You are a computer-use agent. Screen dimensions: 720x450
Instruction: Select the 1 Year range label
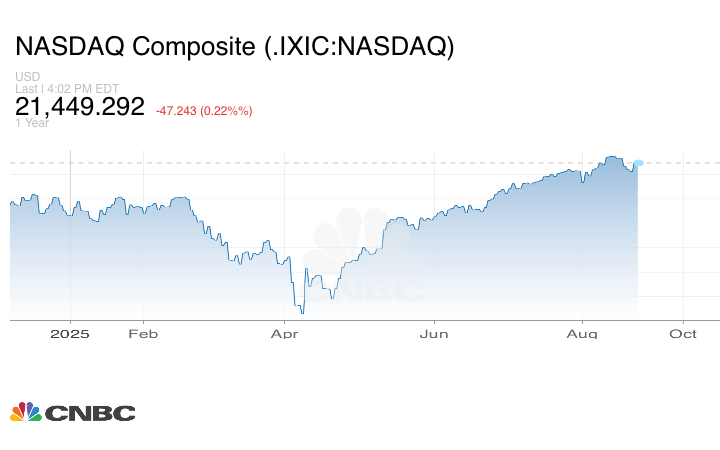(x=31, y=123)
